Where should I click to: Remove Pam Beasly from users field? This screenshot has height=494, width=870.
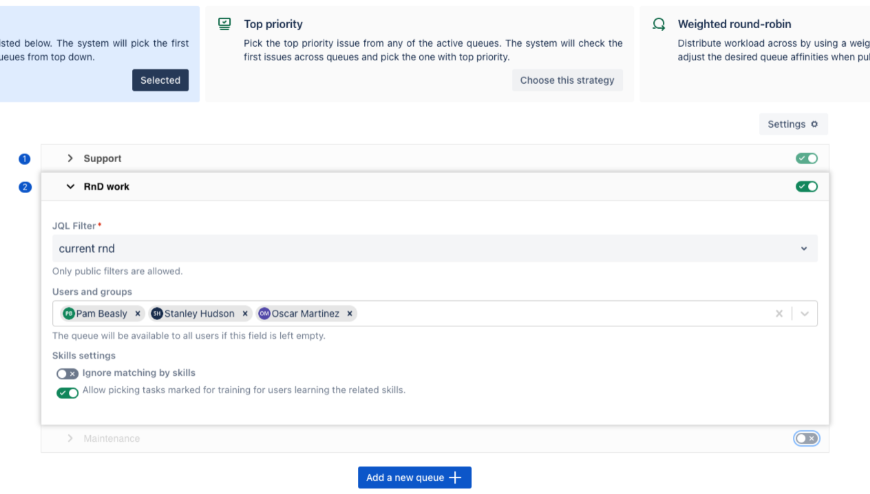(138, 314)
